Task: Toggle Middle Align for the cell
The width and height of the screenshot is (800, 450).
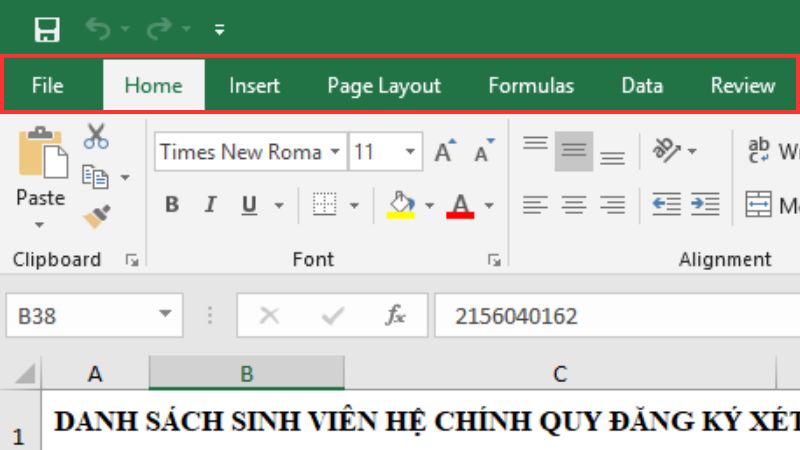Action: [x=573, y=151]
